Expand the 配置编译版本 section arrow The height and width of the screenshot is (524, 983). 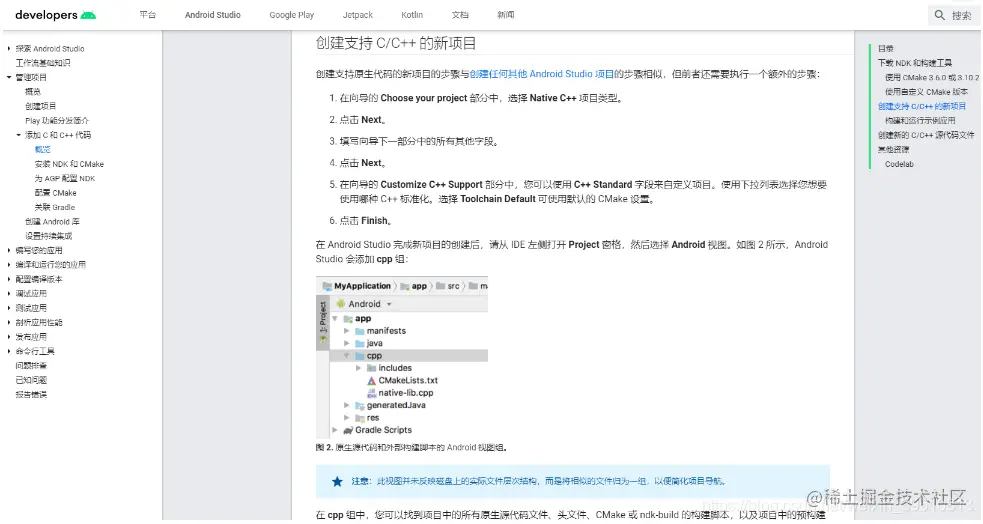[9, 279]
